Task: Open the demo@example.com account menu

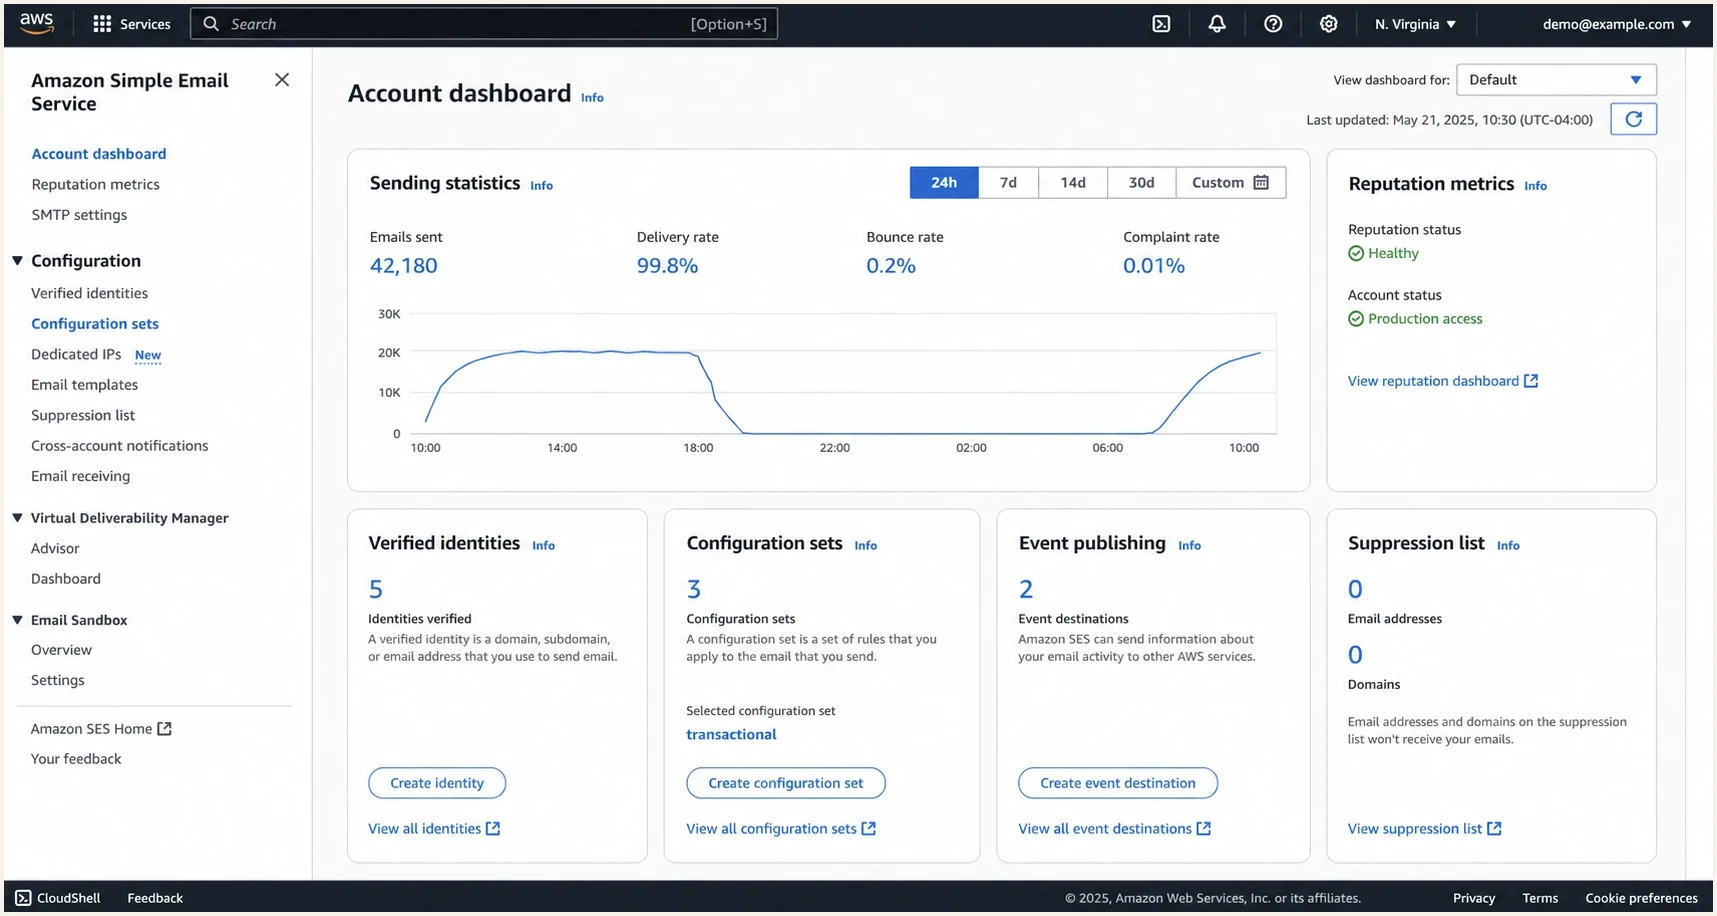Action: coord(1617,24)
